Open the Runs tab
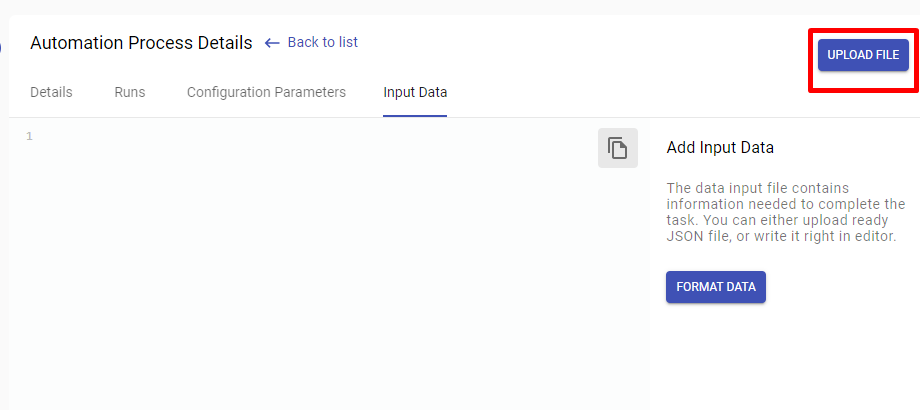 tap(130, 92)
